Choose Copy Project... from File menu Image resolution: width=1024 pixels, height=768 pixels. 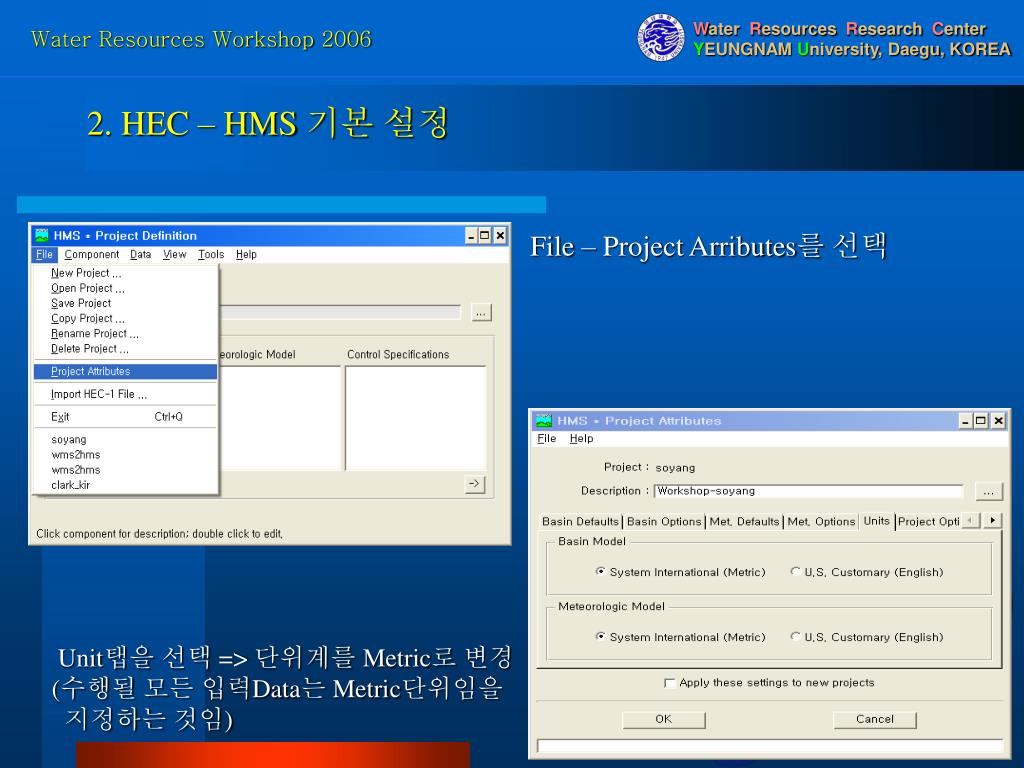tap(125, 318)
